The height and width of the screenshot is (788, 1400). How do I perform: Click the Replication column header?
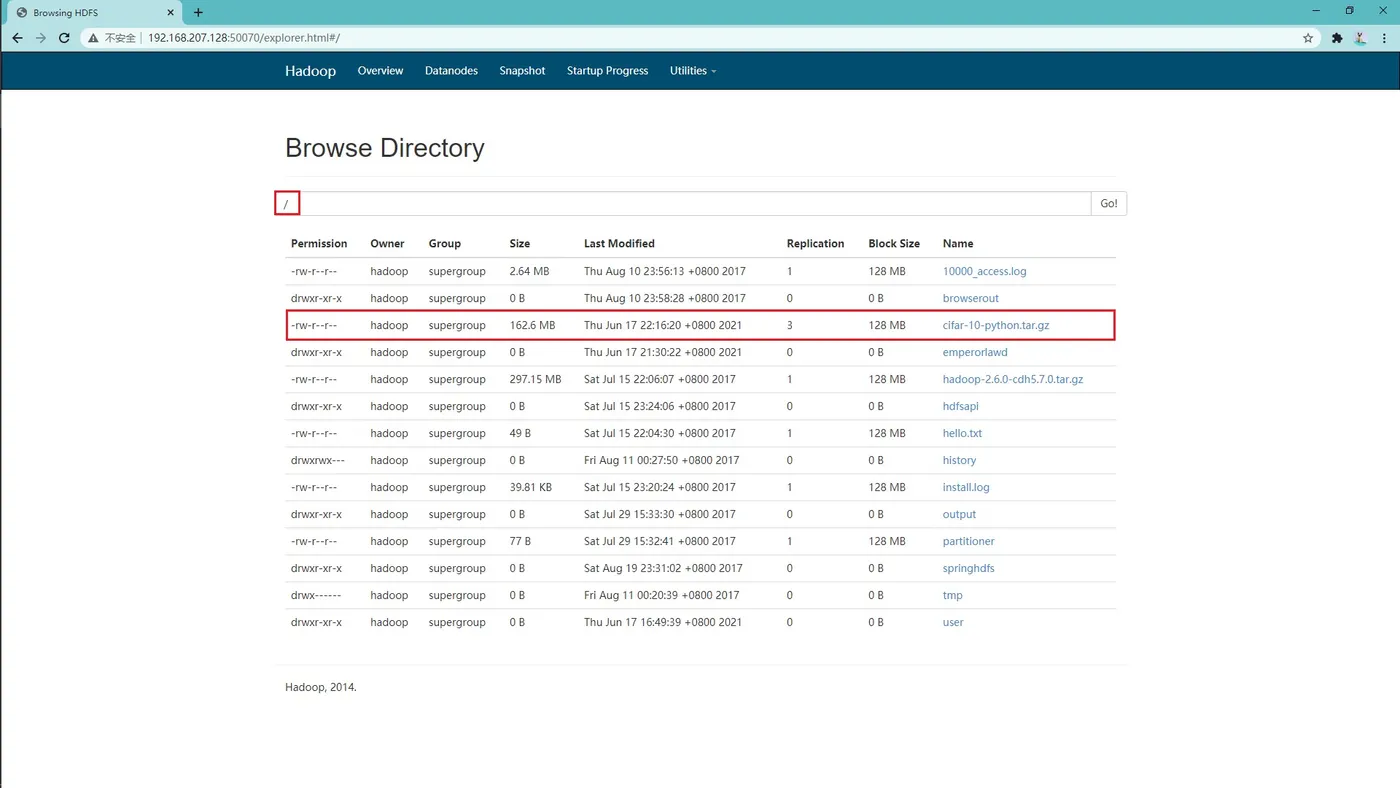(x=815, y=243)
